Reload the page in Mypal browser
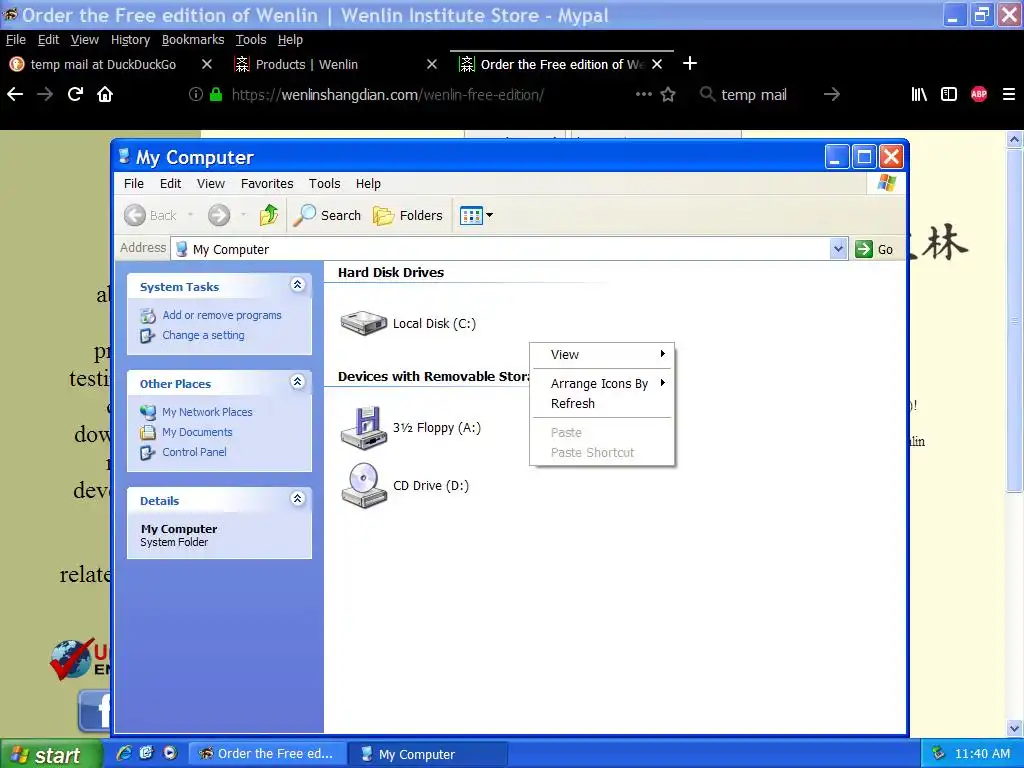 [x=75, y=94]
